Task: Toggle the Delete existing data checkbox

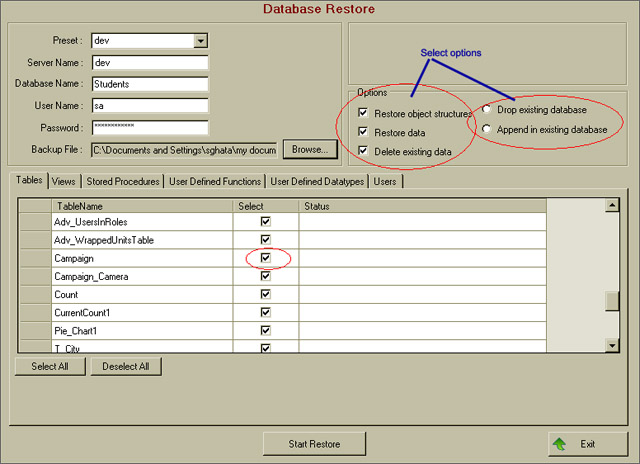Action: tap(363, 151)
